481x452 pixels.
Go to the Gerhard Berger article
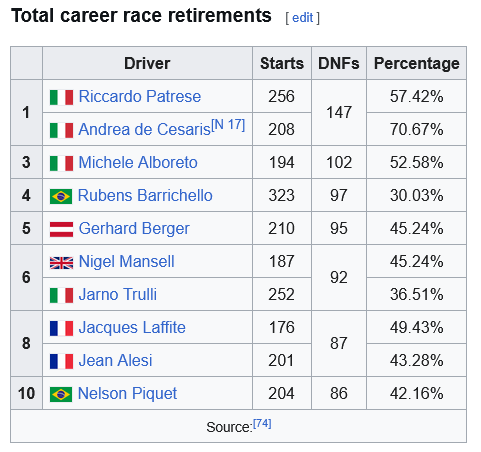134,229
